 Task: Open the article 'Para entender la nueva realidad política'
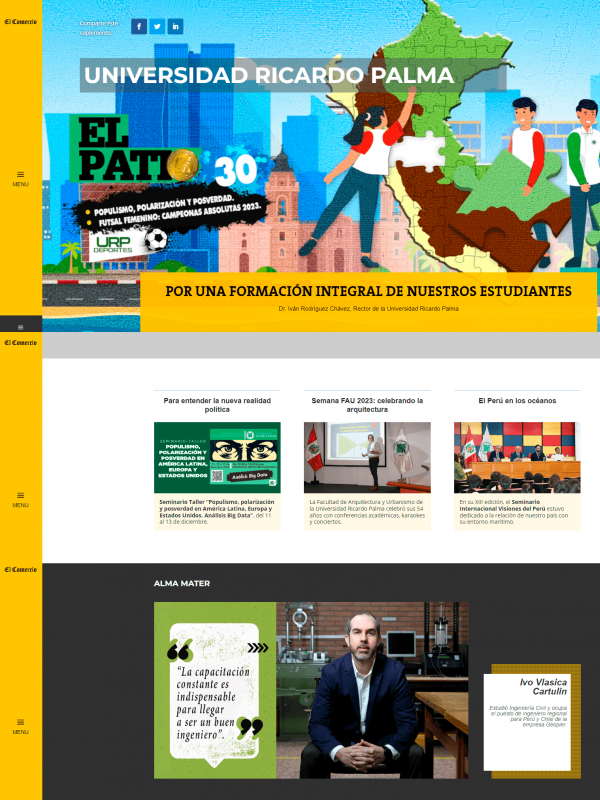click(x=217, y=405)
